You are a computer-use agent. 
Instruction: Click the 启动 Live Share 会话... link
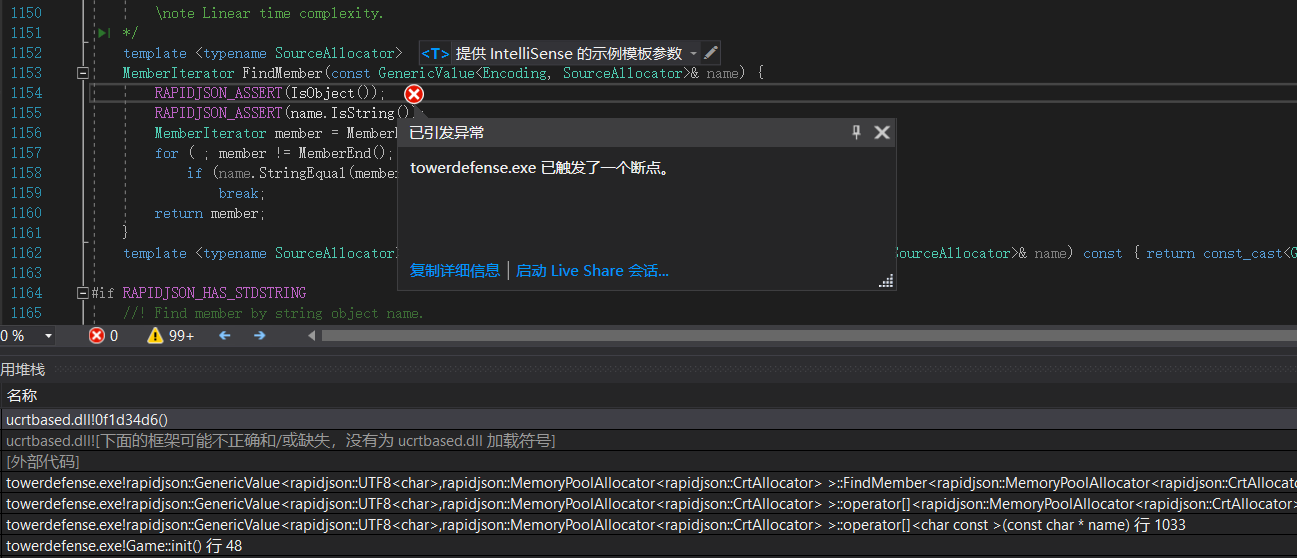(592, 271)
